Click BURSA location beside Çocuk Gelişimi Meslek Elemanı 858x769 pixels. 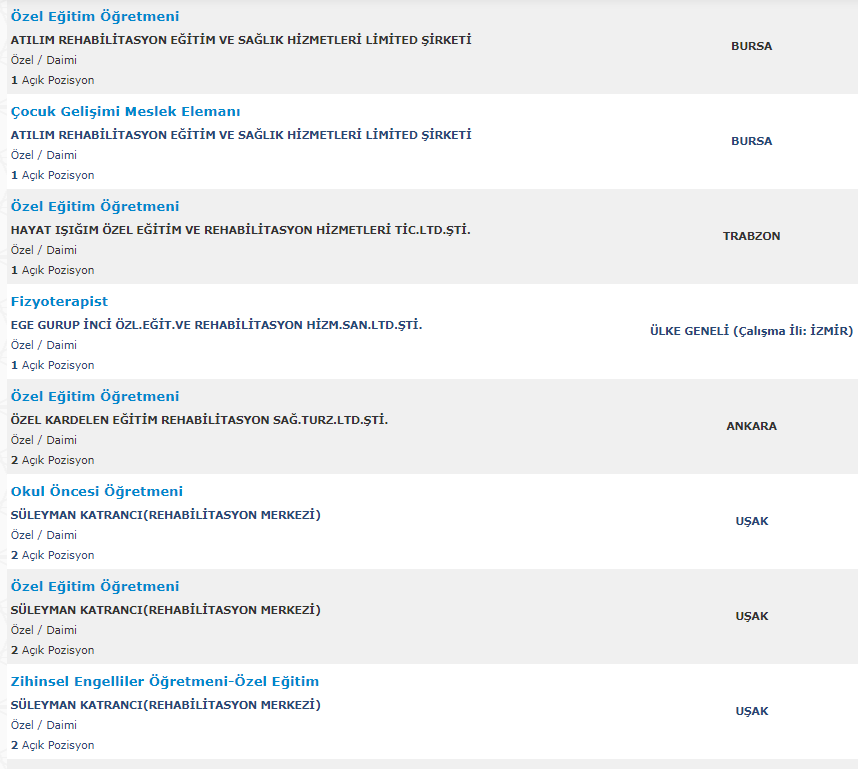coord(751,142)
